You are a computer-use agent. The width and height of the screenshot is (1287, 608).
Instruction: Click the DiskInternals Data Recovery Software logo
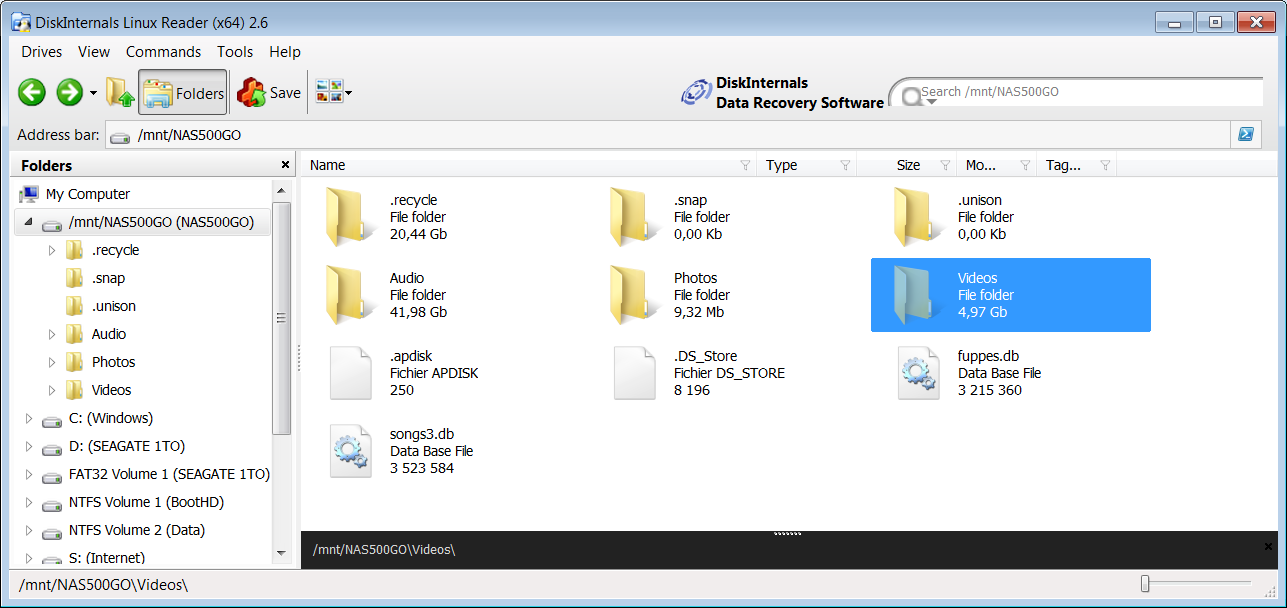[x=783, y=93]
